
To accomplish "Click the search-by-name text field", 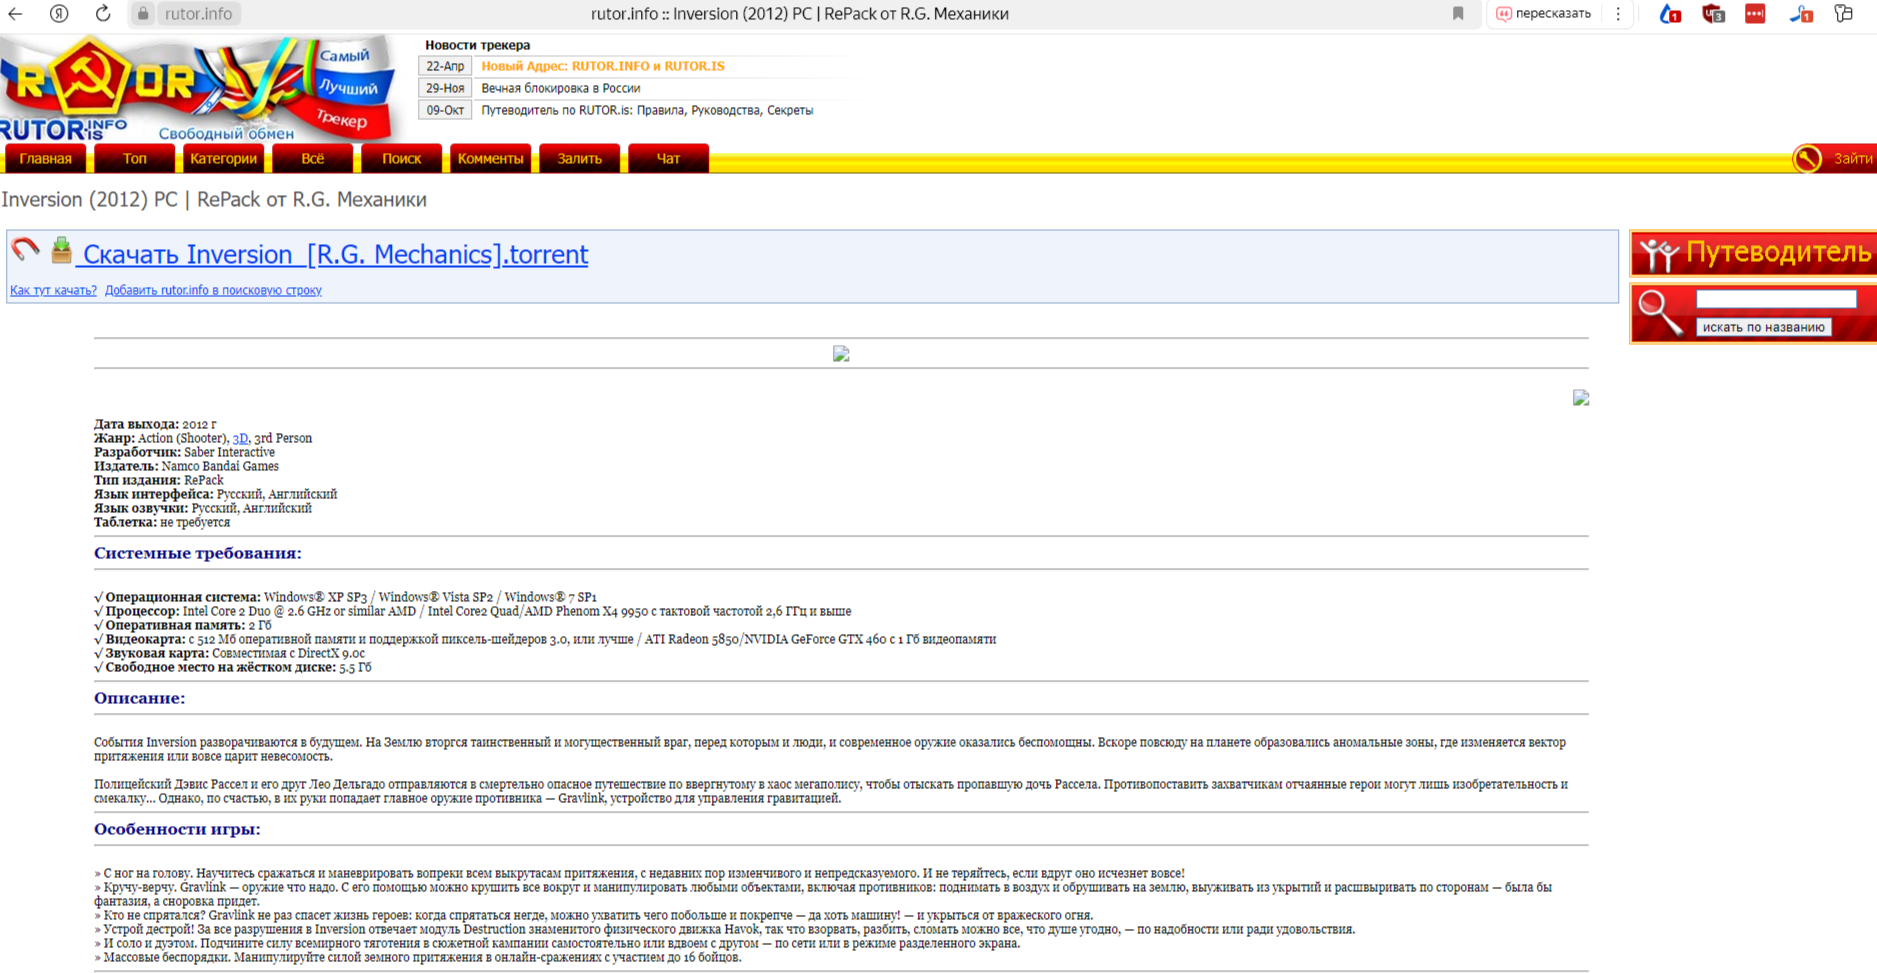I will coord(1776,299).
